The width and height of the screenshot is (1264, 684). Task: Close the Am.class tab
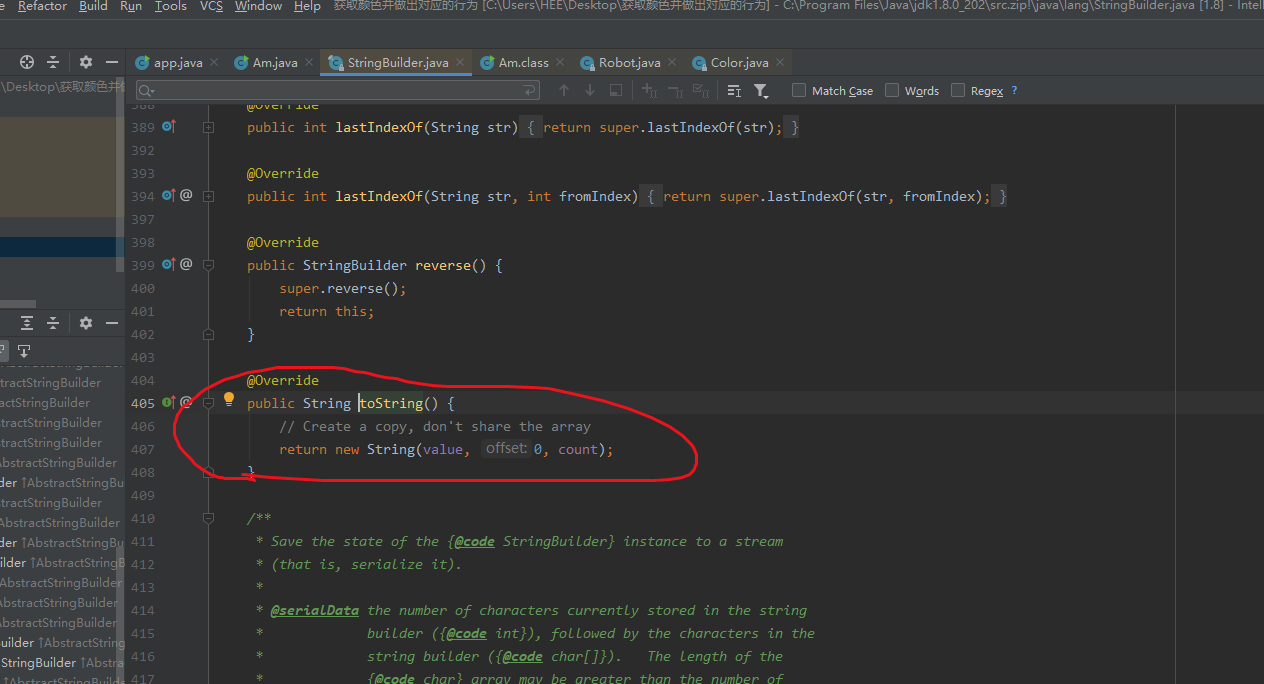pos(558,62)
